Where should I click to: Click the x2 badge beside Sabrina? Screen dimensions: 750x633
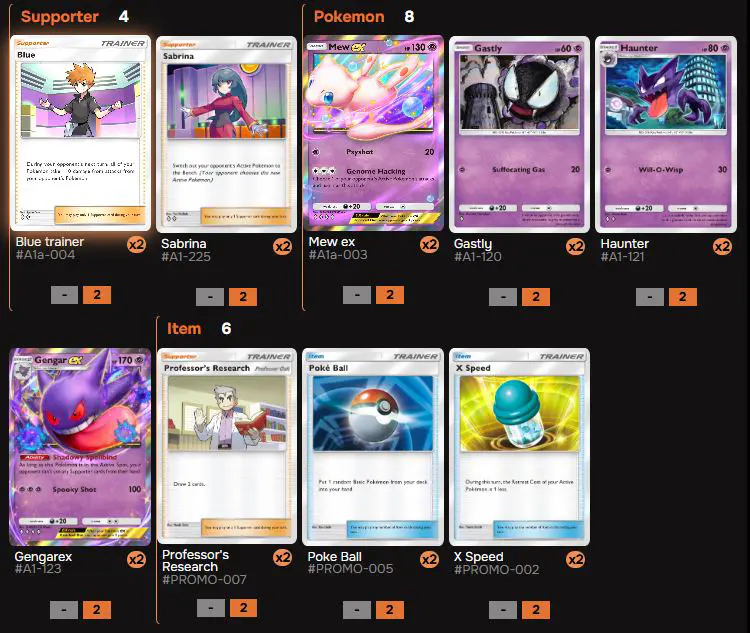(x=283, y=246)
